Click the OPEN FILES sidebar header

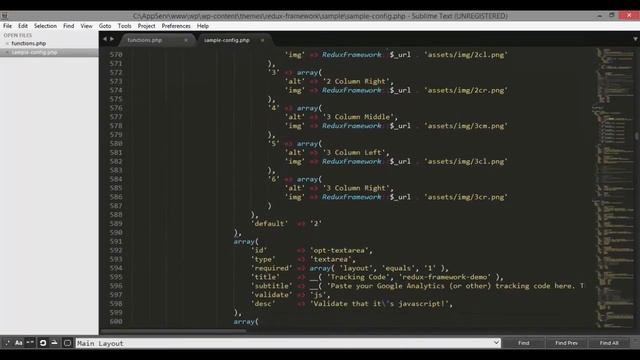(18, 36)
